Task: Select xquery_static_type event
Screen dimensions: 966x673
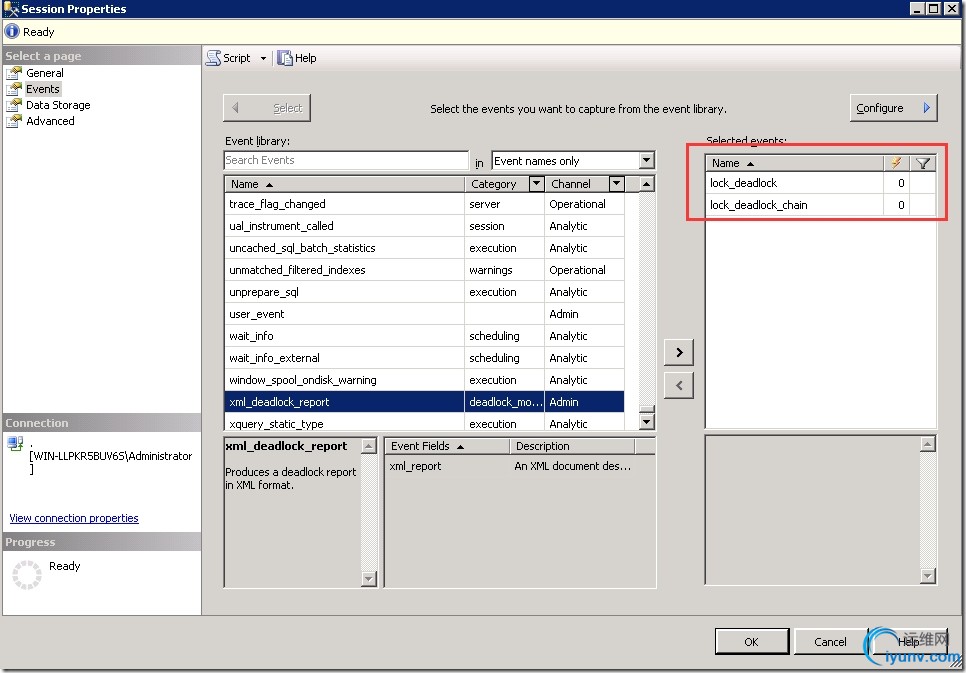Action: coord(424,423)
